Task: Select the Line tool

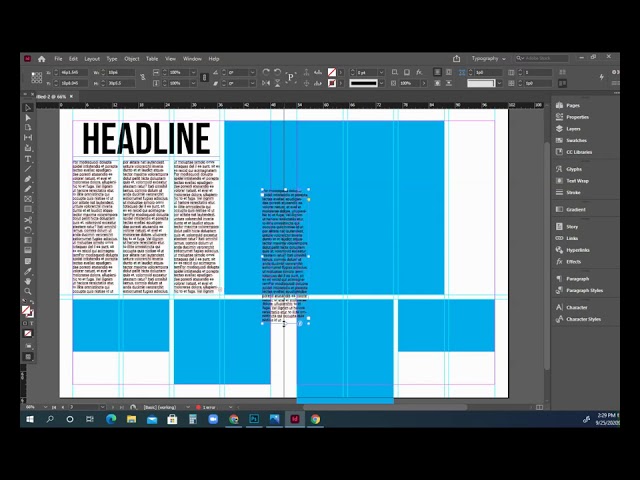Action: click(x=28, y=169)
